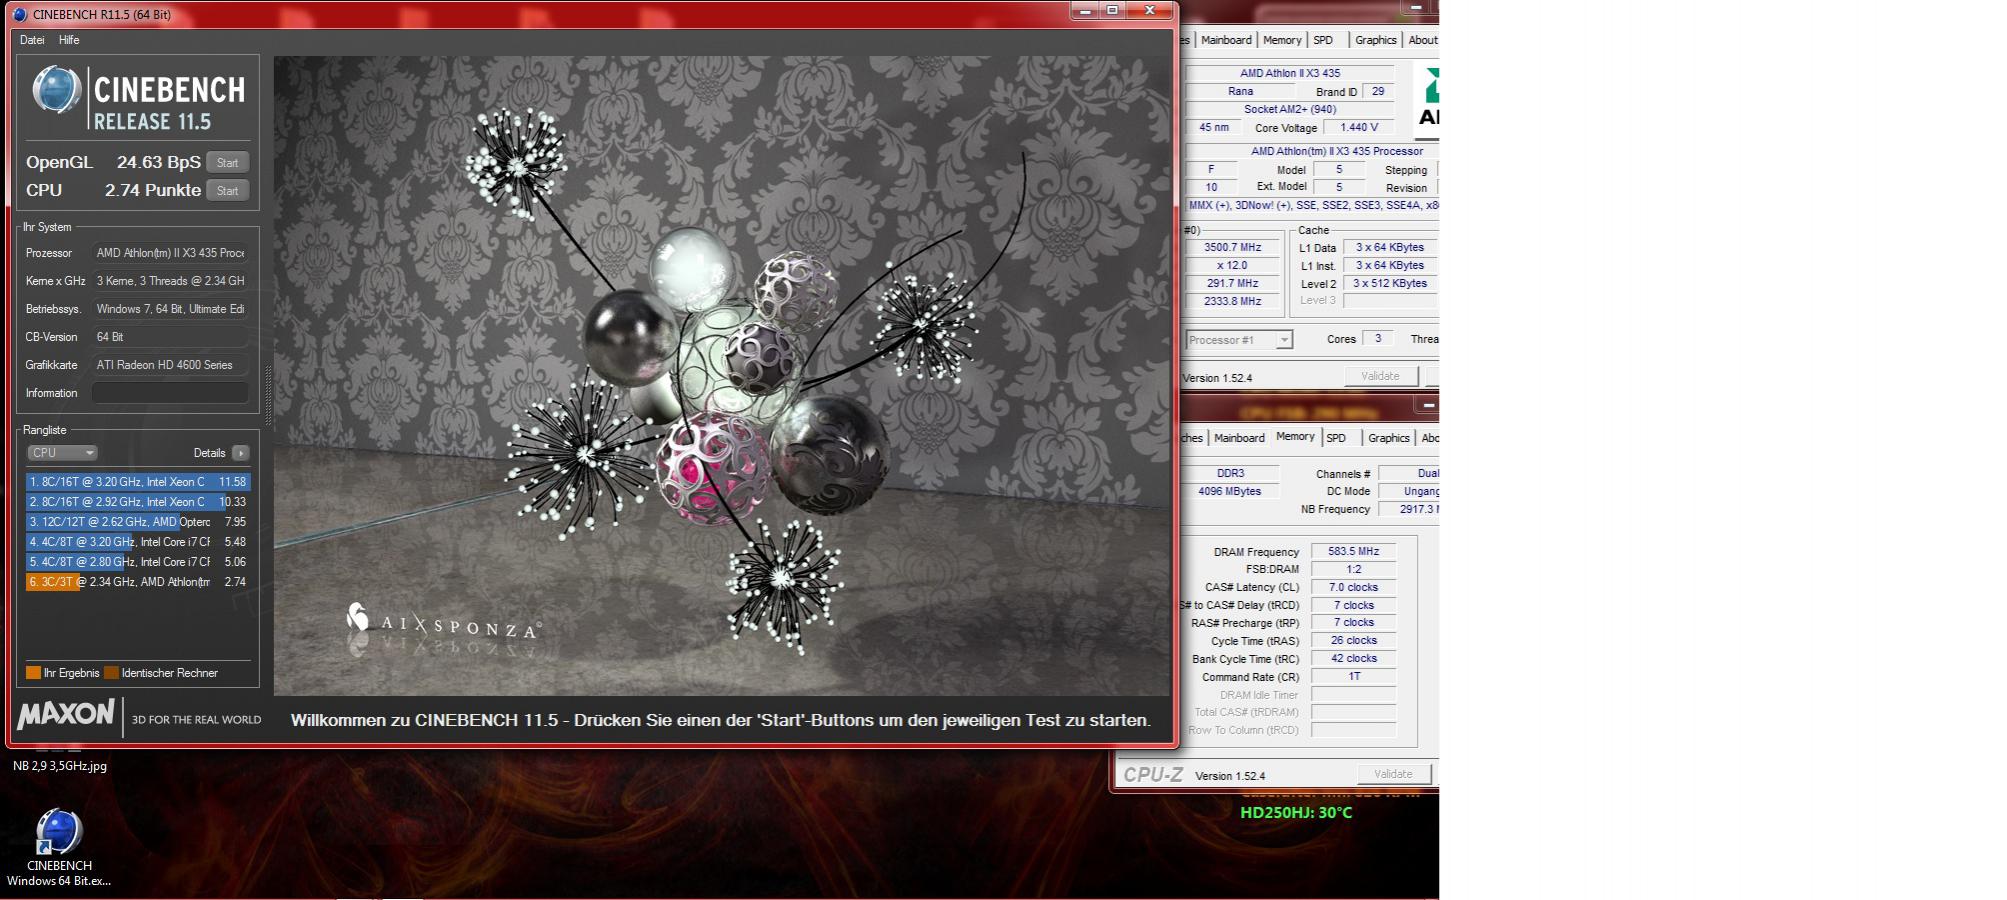Click the code name field showing Rana
The width and height of the screenshot is (2007, 900).
click(1240, 91)
